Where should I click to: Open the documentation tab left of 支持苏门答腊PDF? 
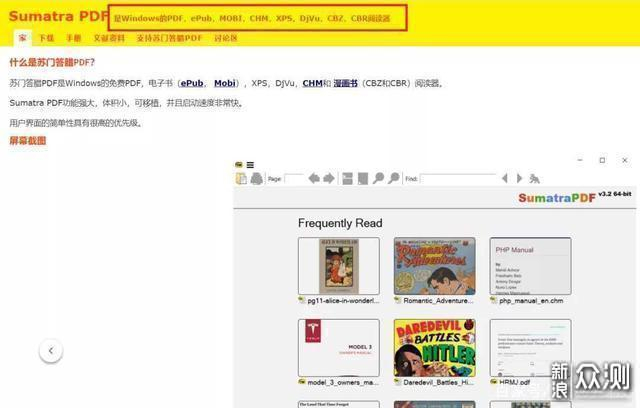(x=109, y=38)
